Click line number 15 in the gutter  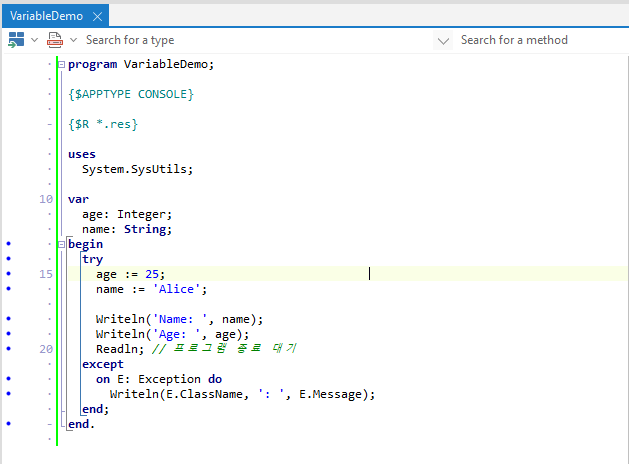[x=46, y=274]
